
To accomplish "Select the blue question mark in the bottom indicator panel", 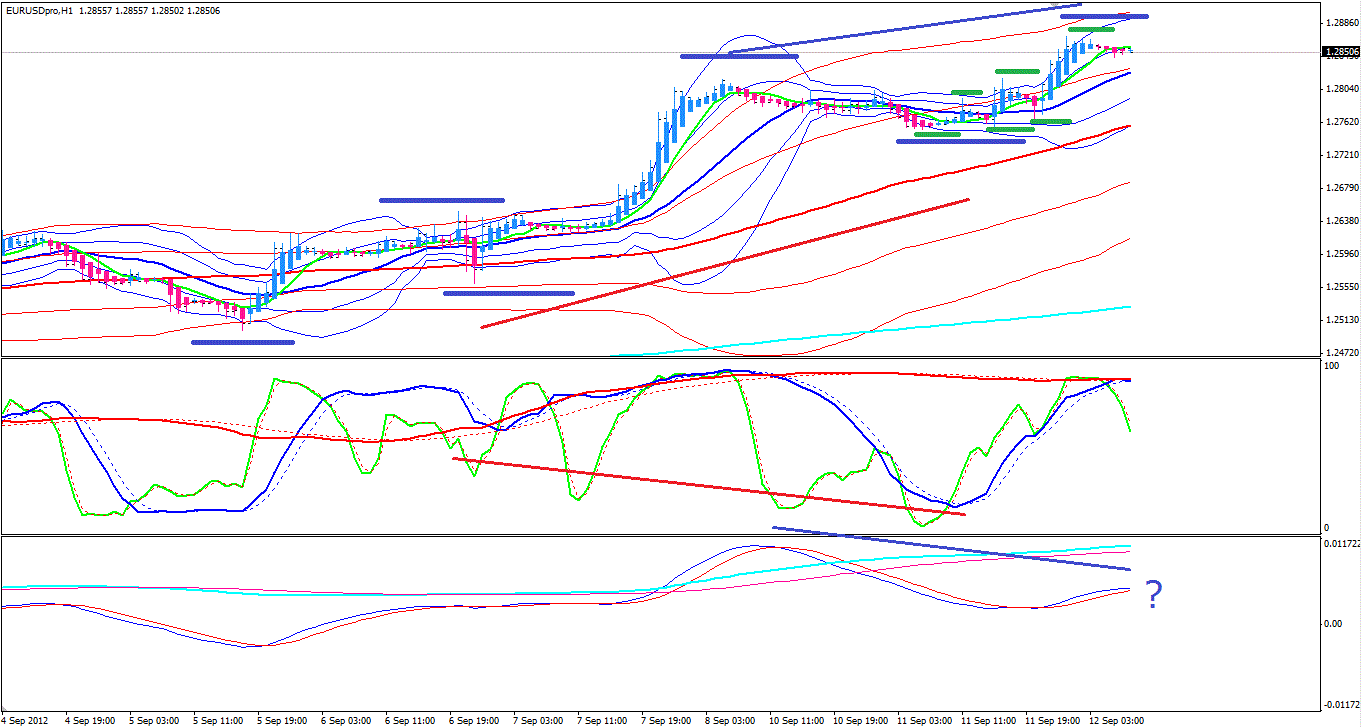I will (1153, 595).
